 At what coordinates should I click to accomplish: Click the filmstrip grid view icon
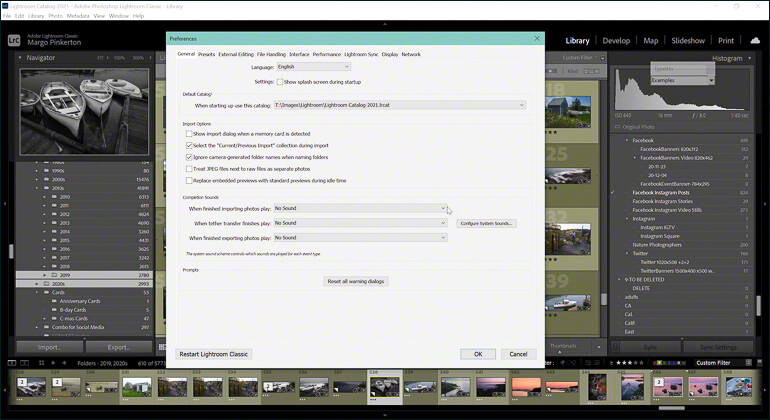tap(41, 363)
